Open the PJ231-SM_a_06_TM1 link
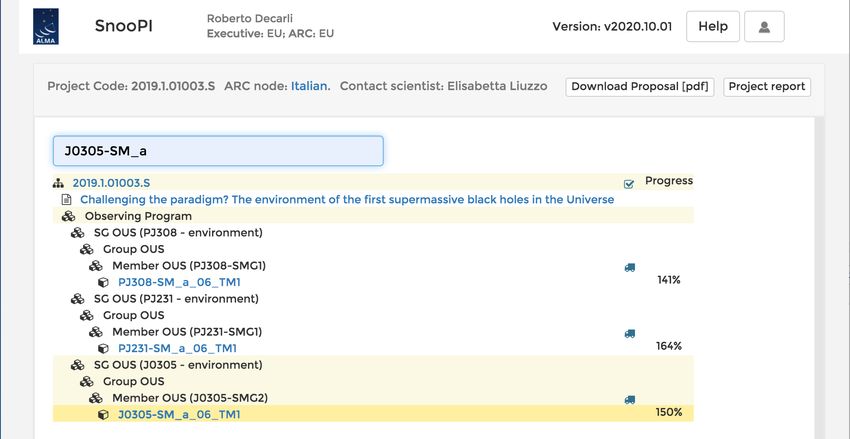This screenshot has height=439, width=850. pos(177,348)
